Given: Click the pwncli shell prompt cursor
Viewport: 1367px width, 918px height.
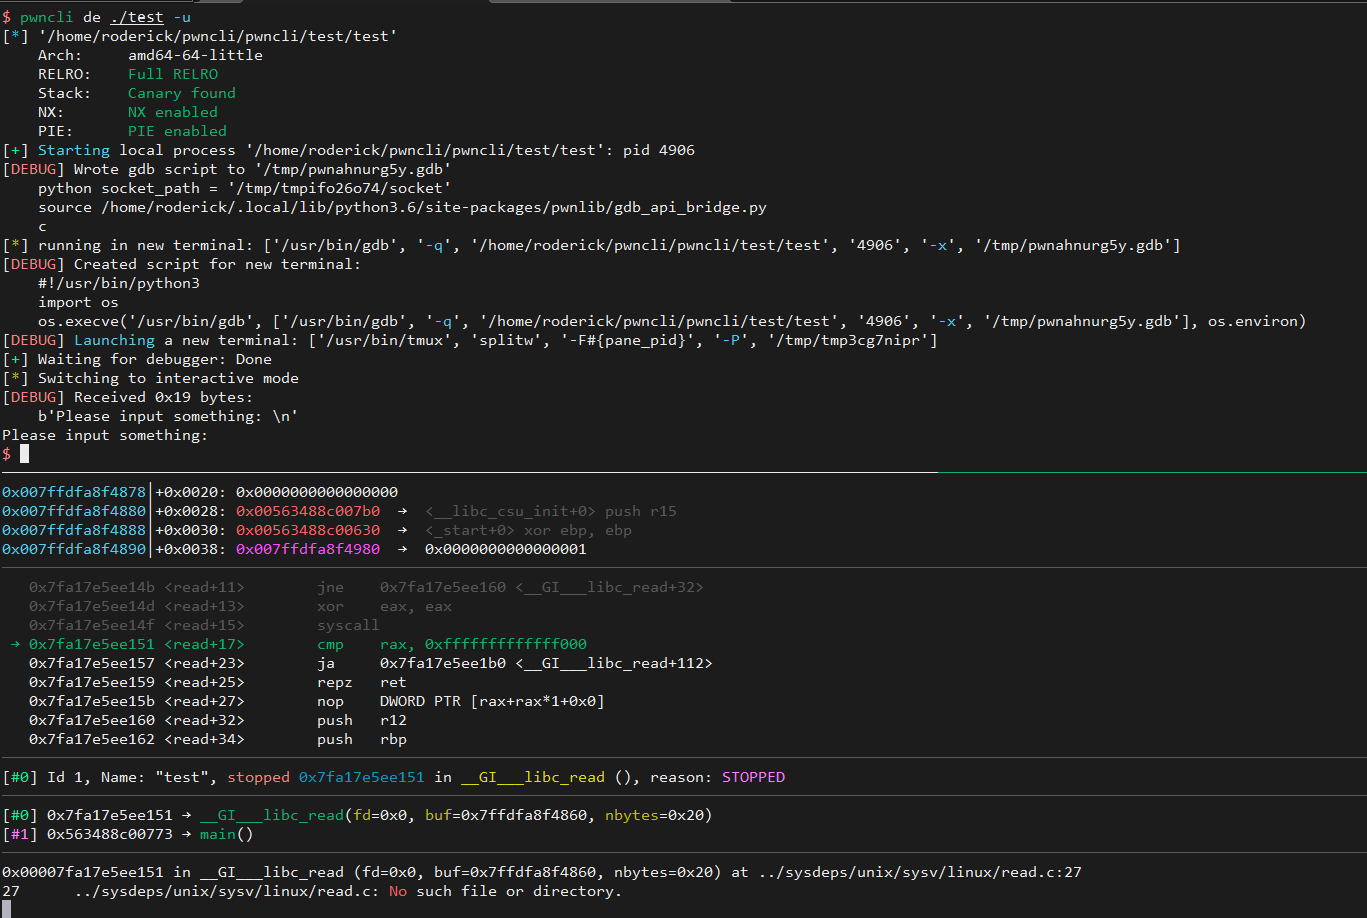Looking at the screenshot, I should point(25,454).
